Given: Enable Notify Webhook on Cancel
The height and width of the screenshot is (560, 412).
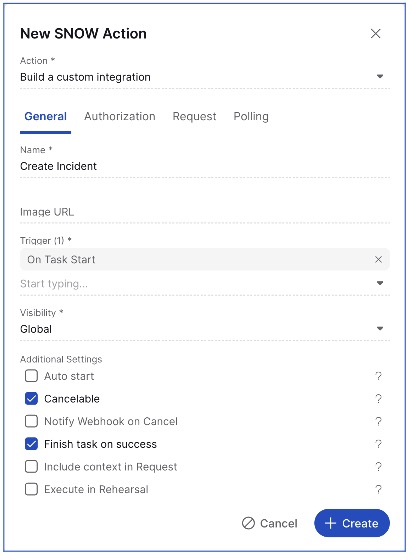Looking at the screenshot, I should point(31,421).
